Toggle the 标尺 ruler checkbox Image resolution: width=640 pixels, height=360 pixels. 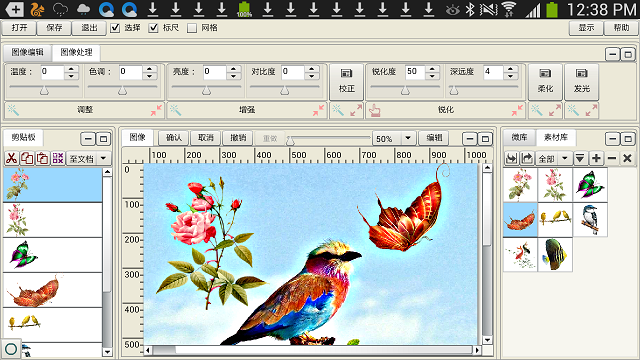(x=153, y=28)
